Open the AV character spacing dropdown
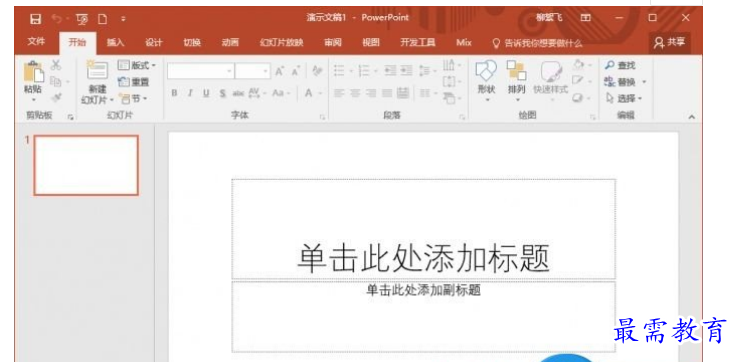735x362 pixels. [x=256, y=93]
